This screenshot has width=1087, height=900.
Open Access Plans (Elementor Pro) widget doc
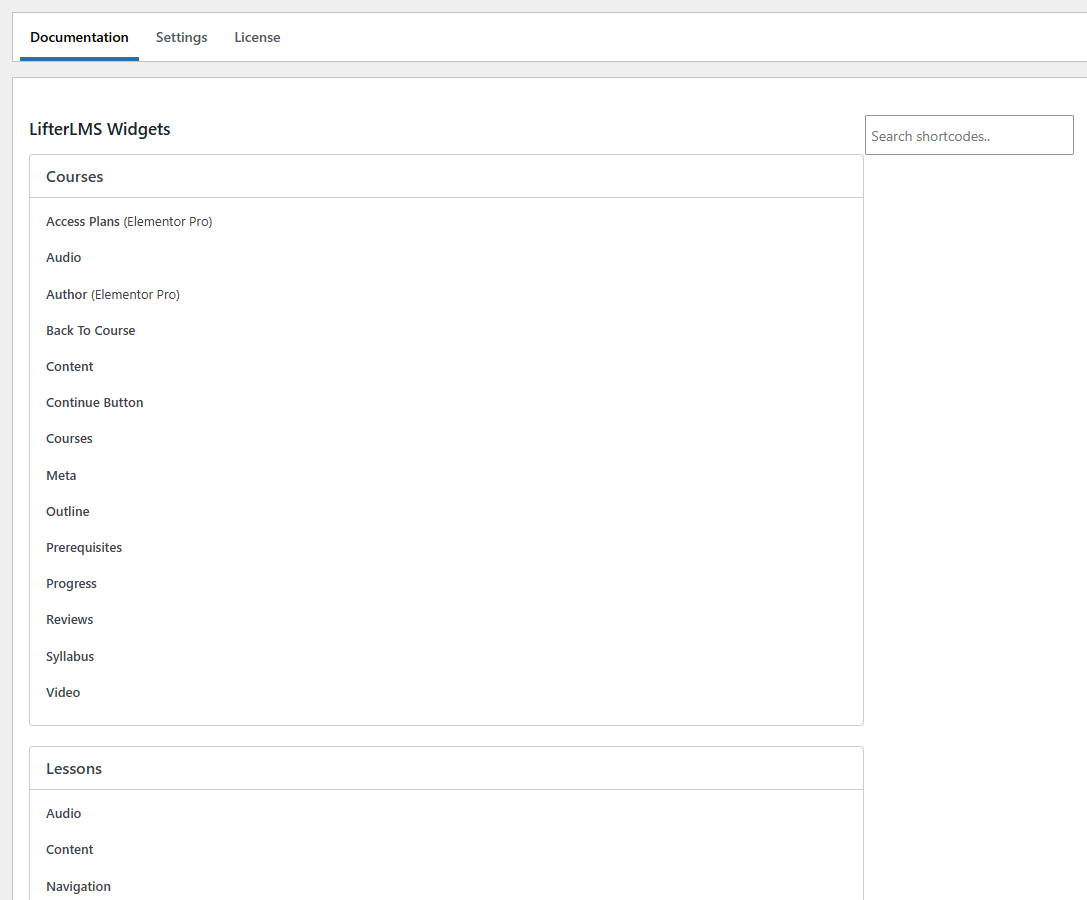tap(129, 222)
